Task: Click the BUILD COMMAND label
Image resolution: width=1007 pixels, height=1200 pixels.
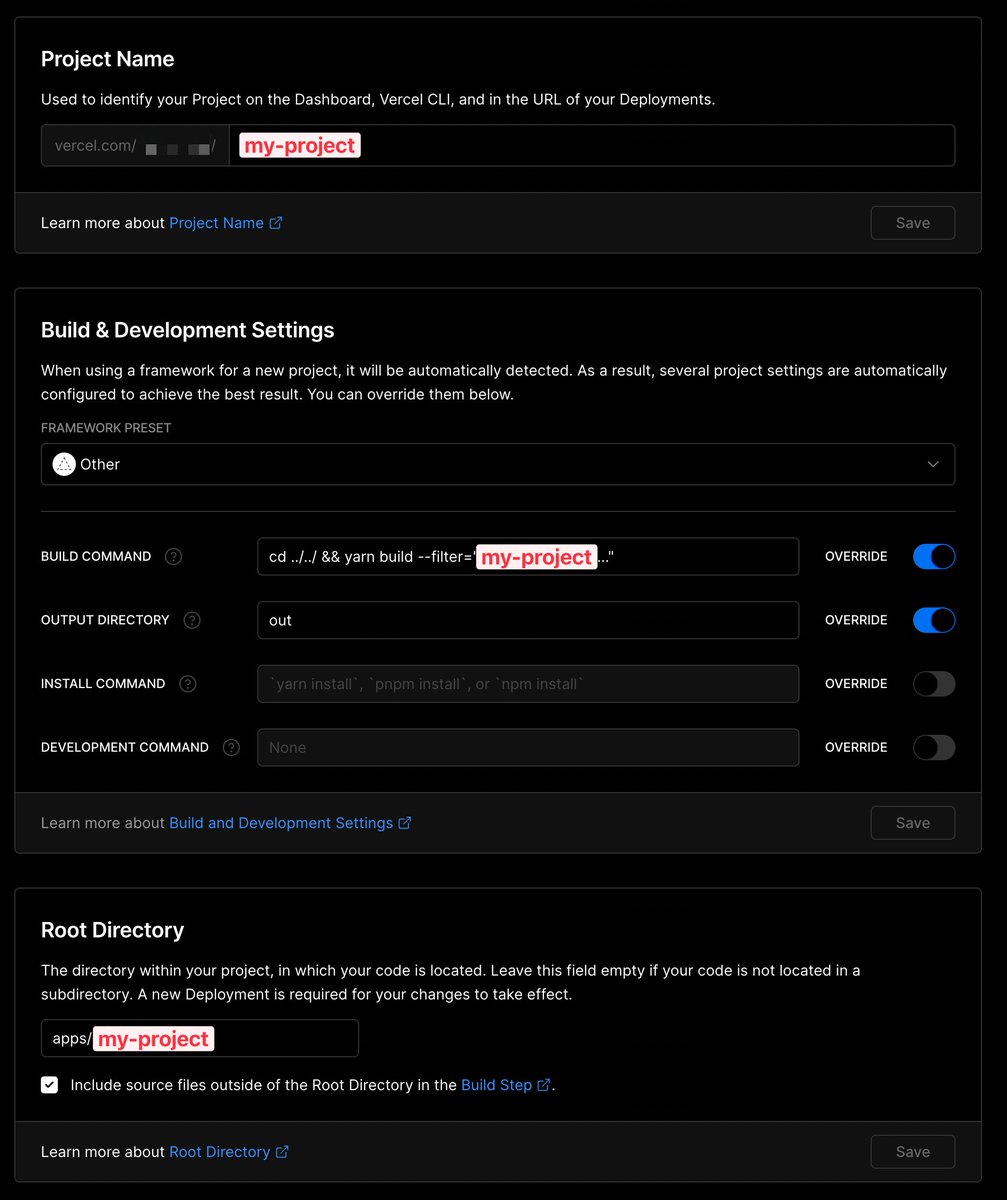Action: tap(96, 557)
